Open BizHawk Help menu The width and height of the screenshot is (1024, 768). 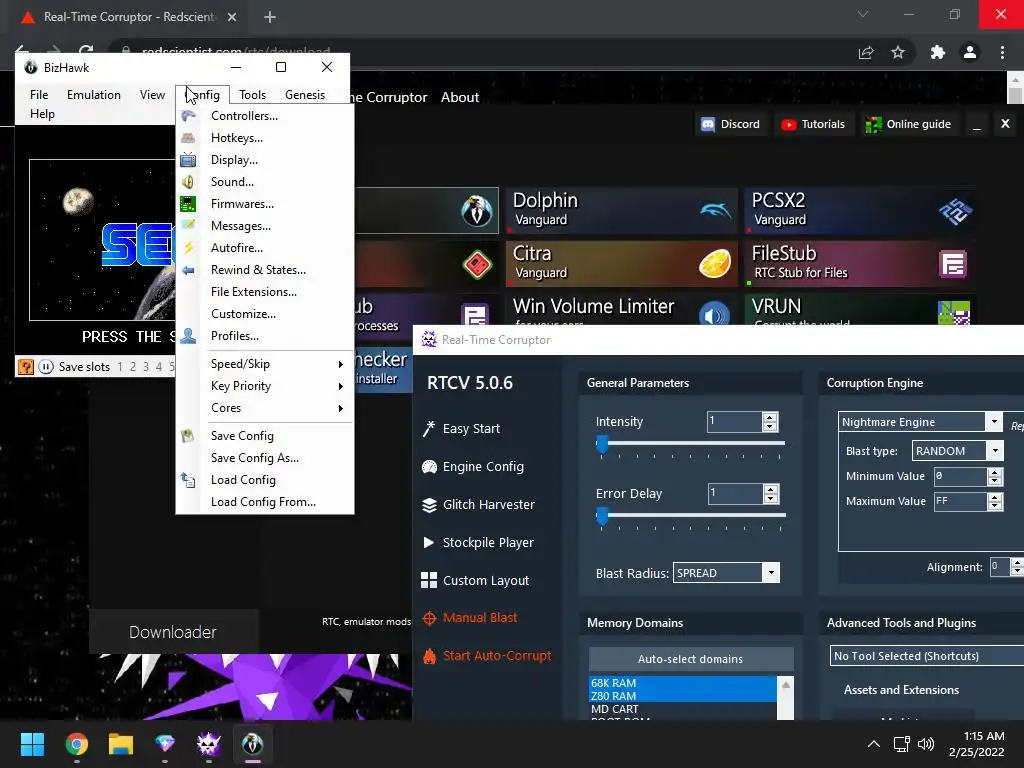42,114
